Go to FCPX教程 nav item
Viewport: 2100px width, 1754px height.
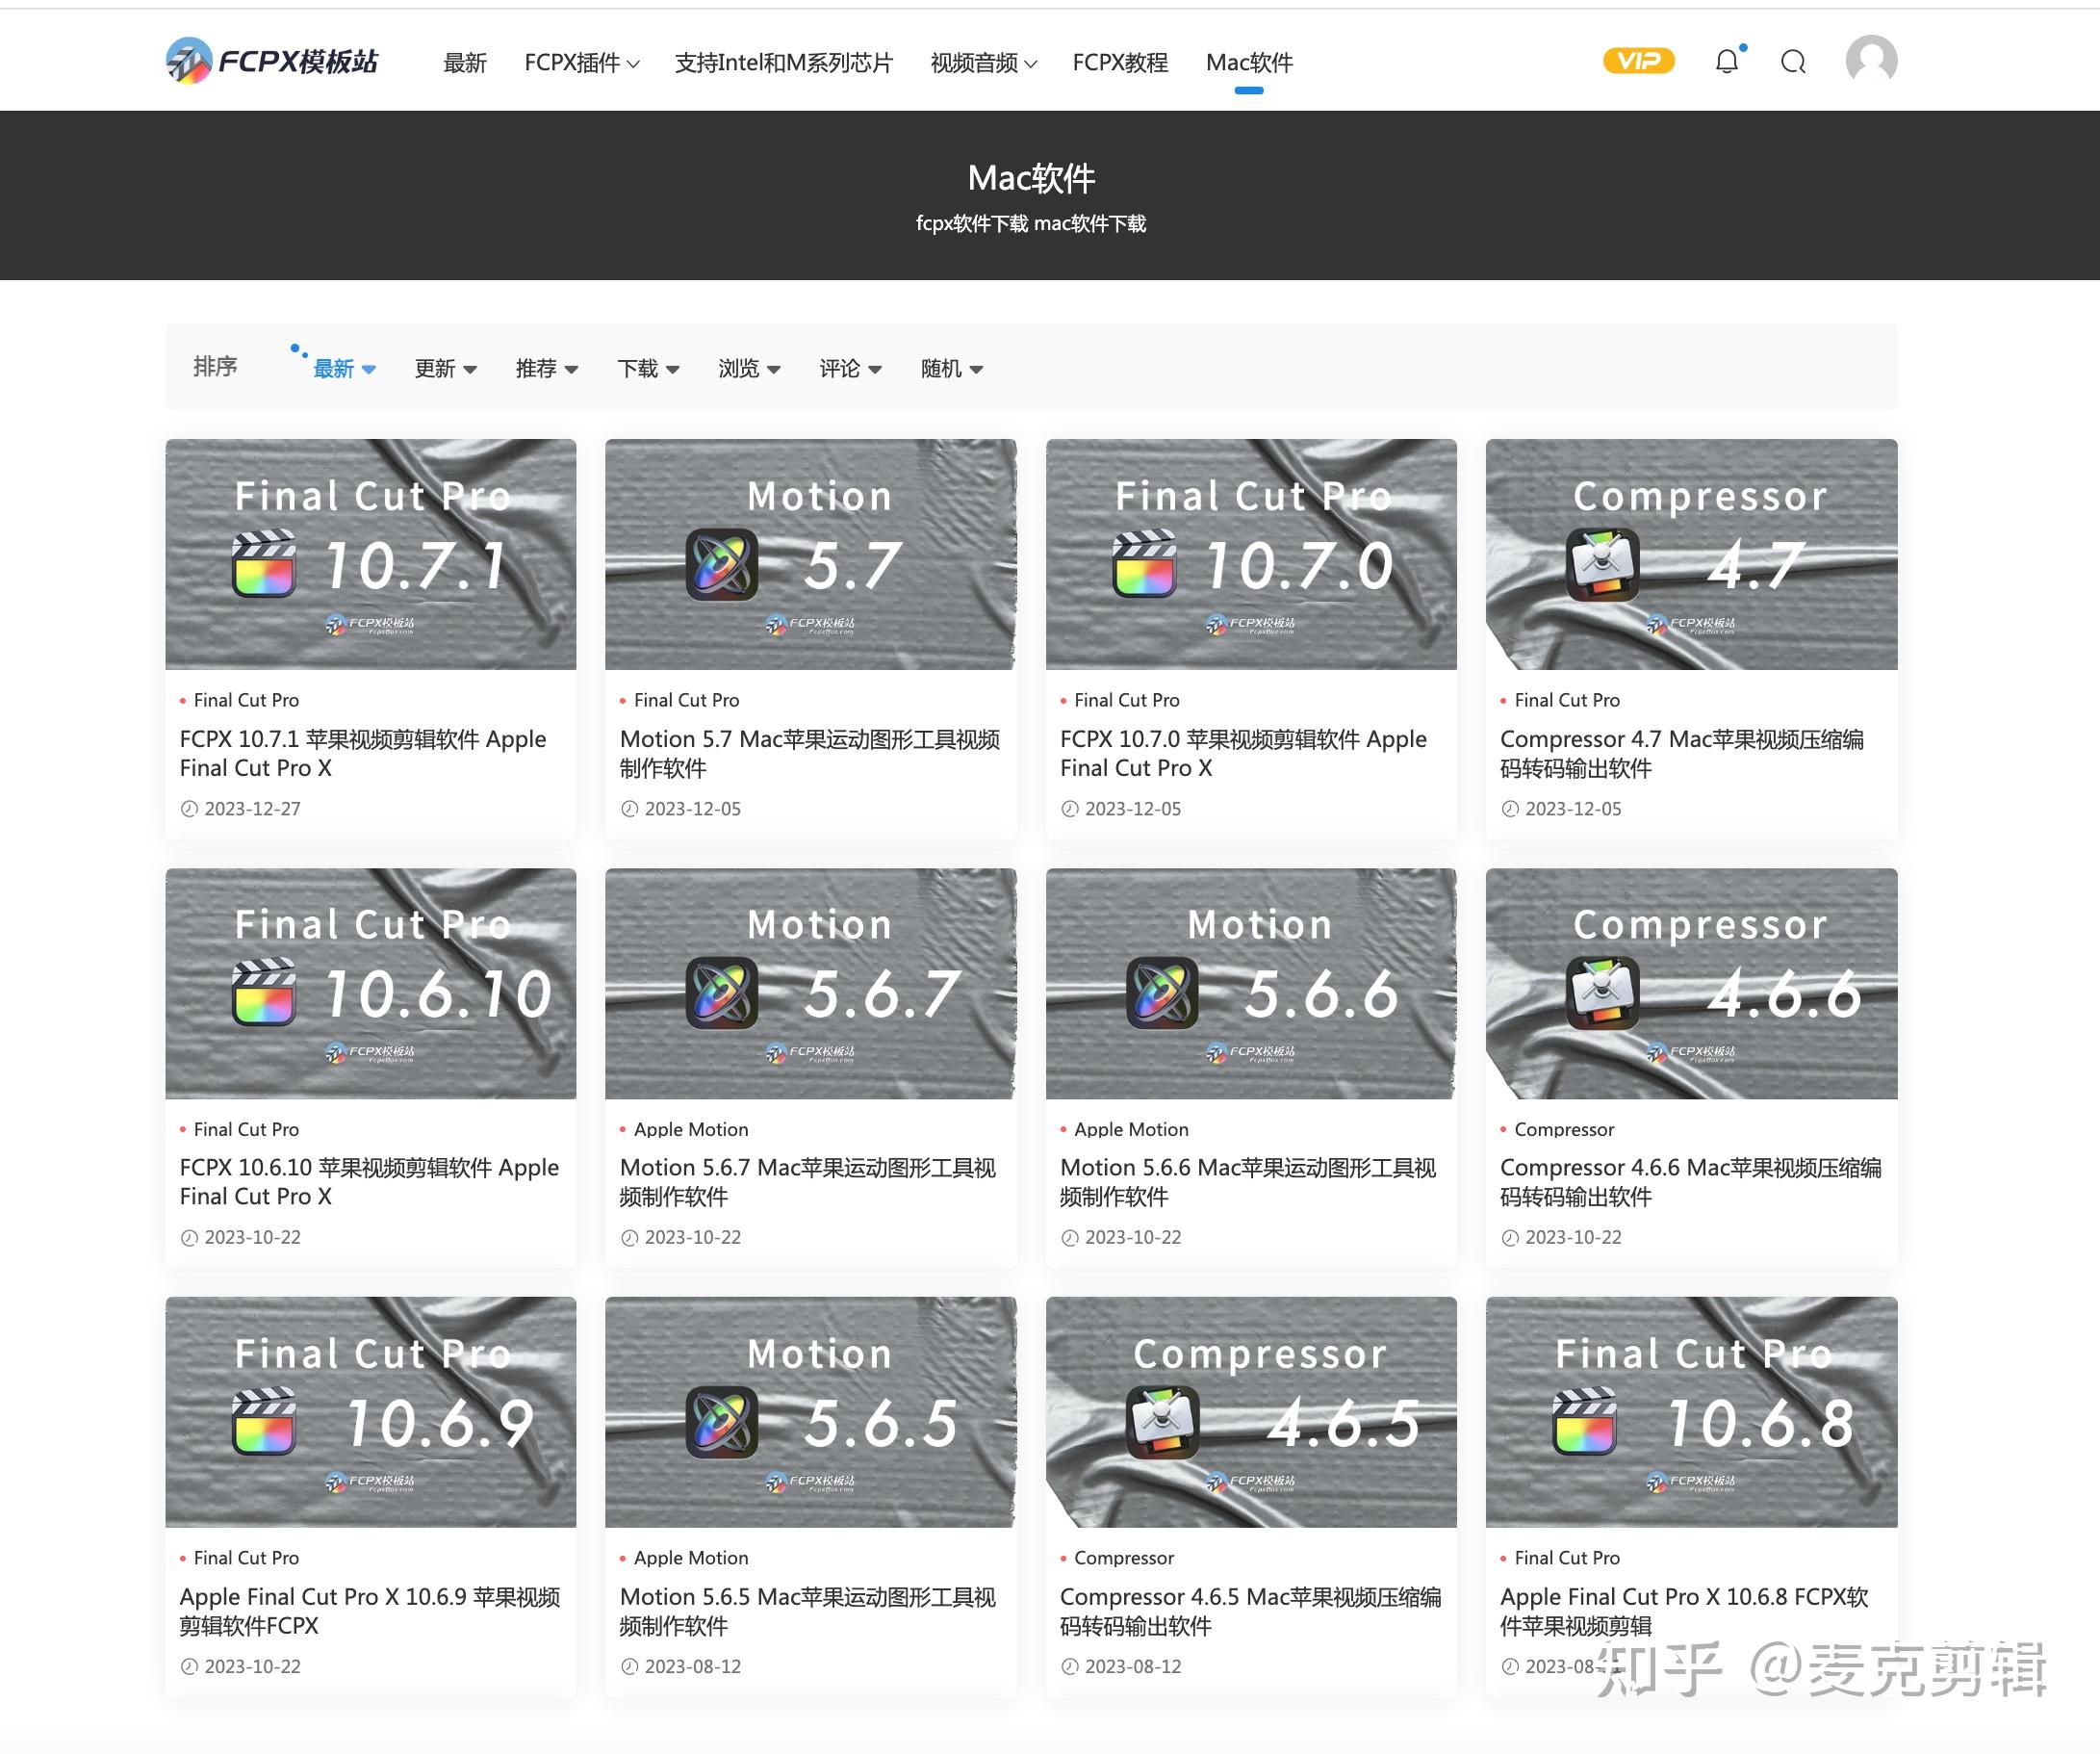[1120, 63]
